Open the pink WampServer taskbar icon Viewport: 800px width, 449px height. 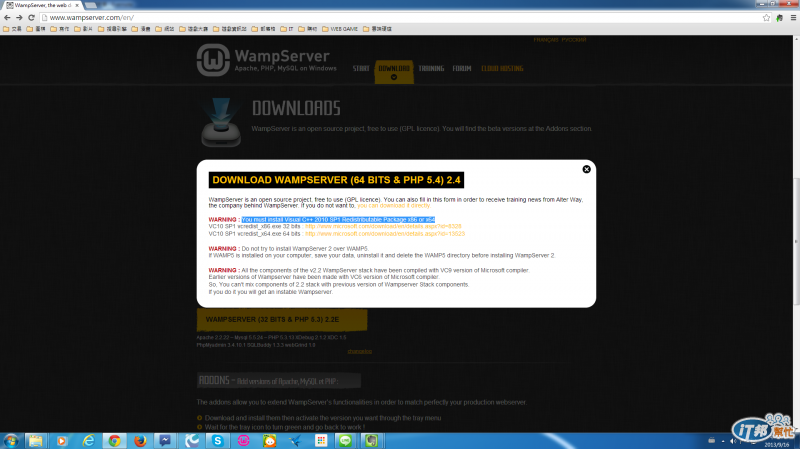coord(243,441)
